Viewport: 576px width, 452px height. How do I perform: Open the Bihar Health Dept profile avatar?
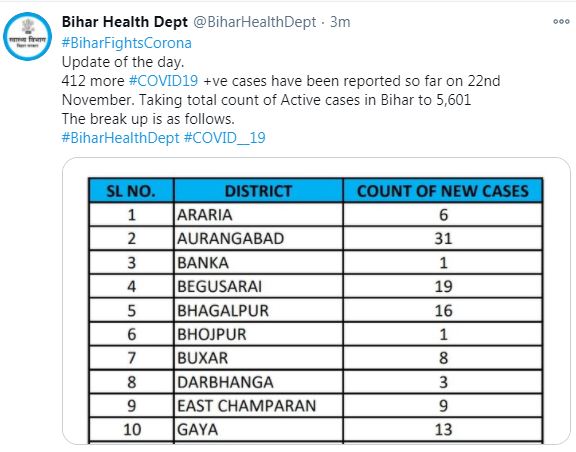click(28, 36)
